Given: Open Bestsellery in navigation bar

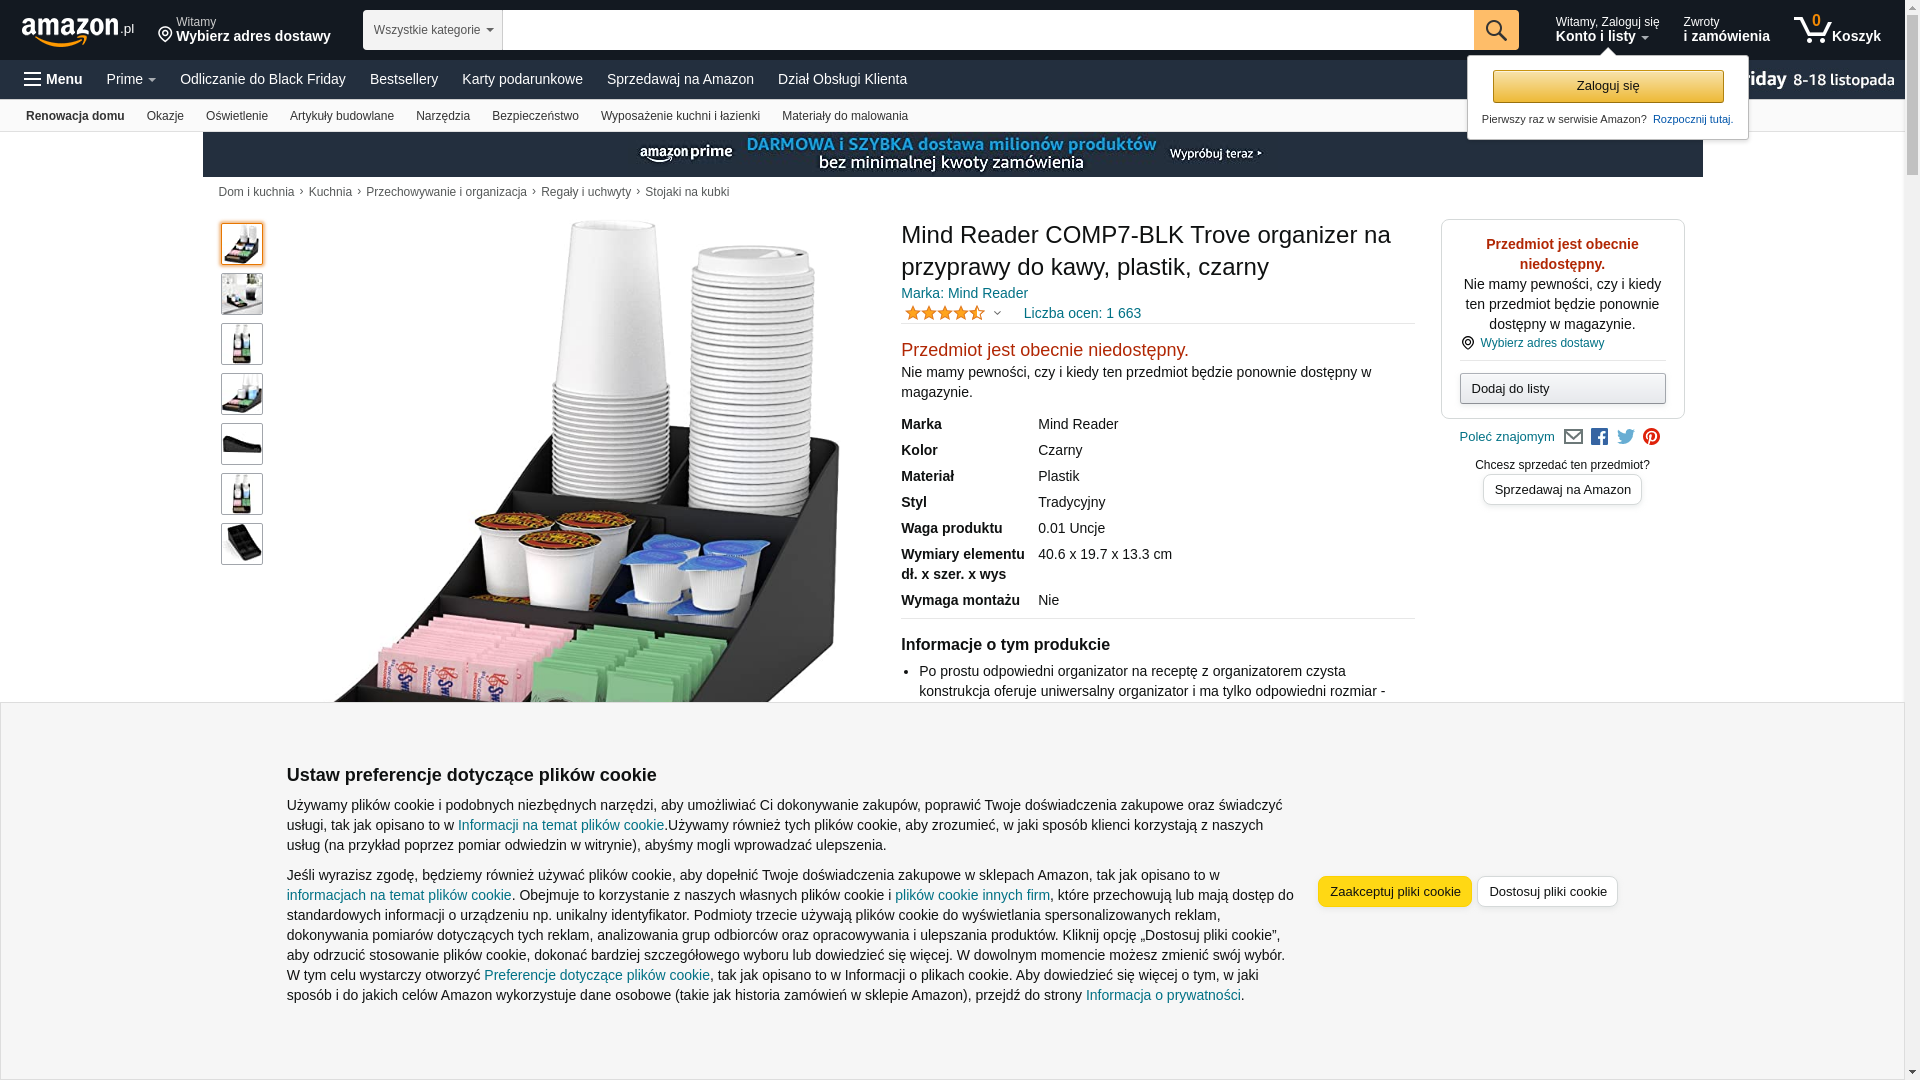Looking at the screenshot, I should tap(404, 79).
